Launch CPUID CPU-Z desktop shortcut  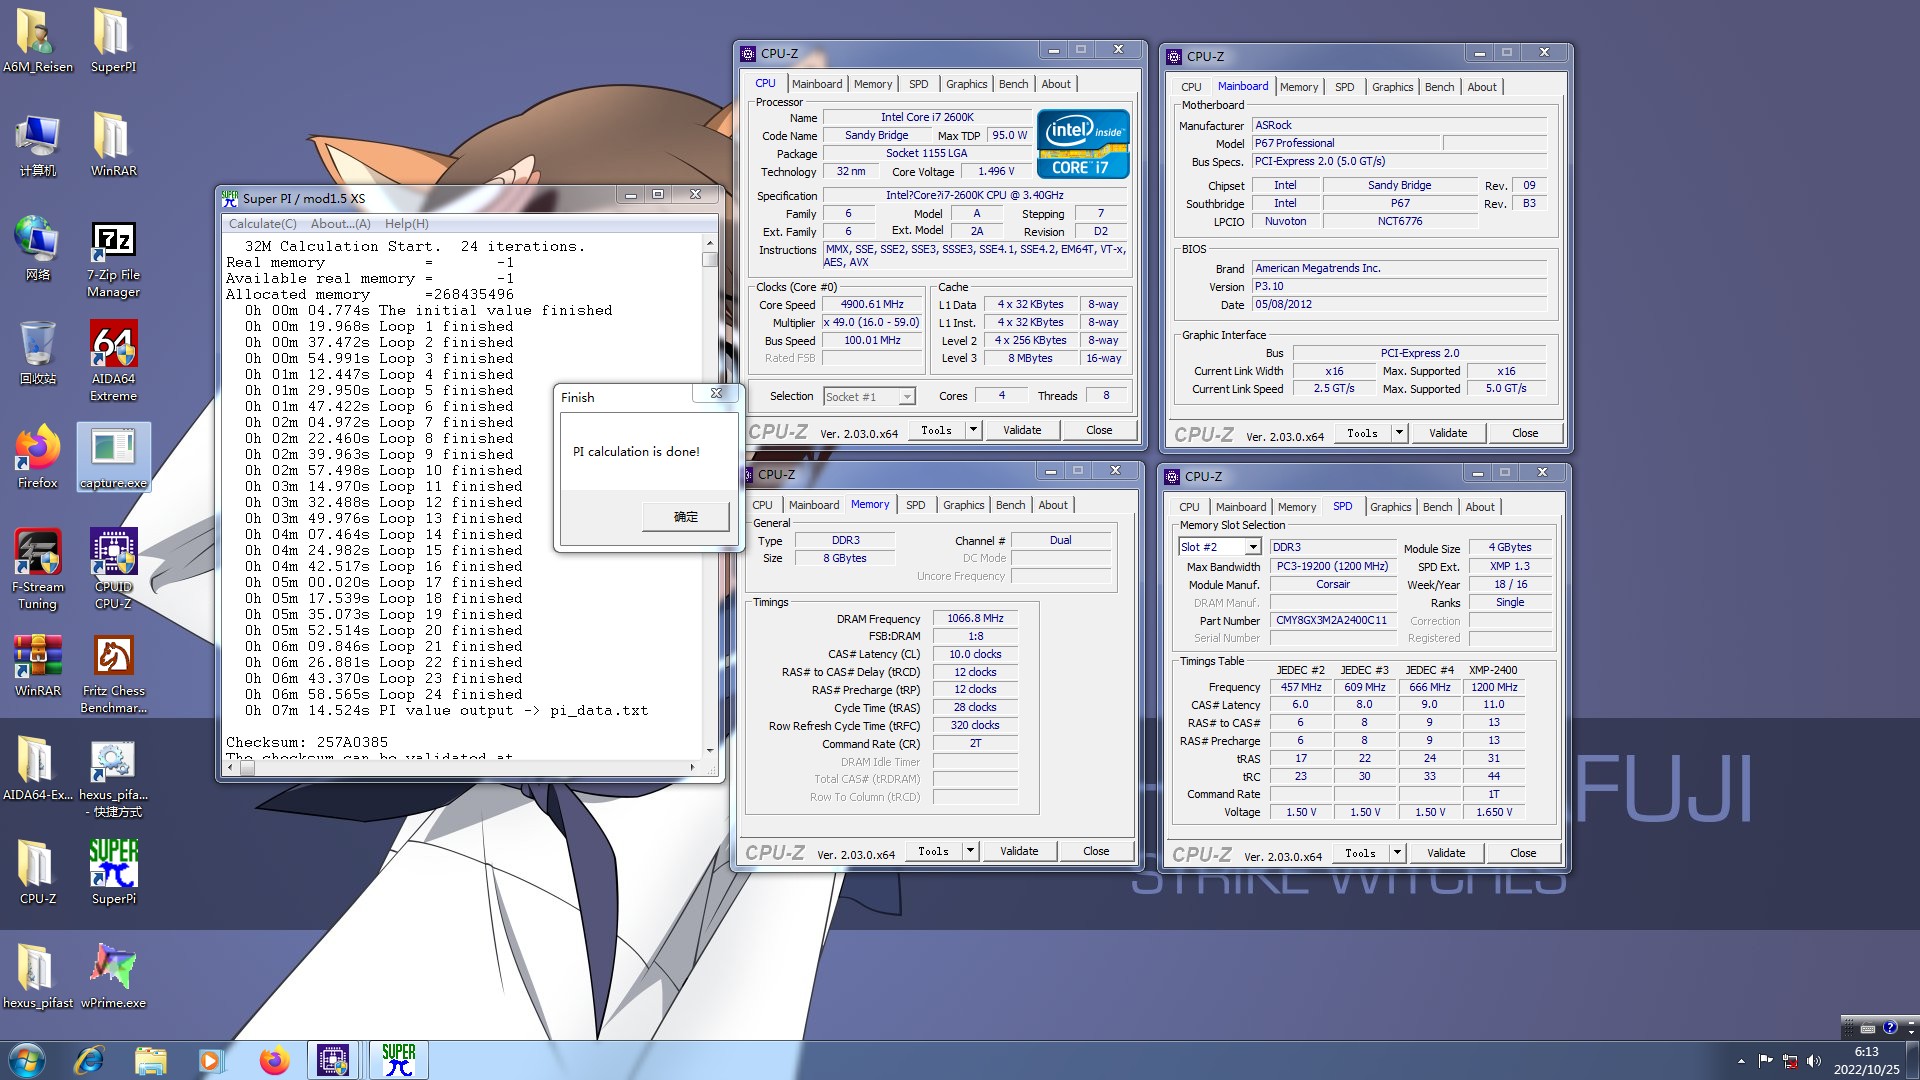tap(113, 568)
